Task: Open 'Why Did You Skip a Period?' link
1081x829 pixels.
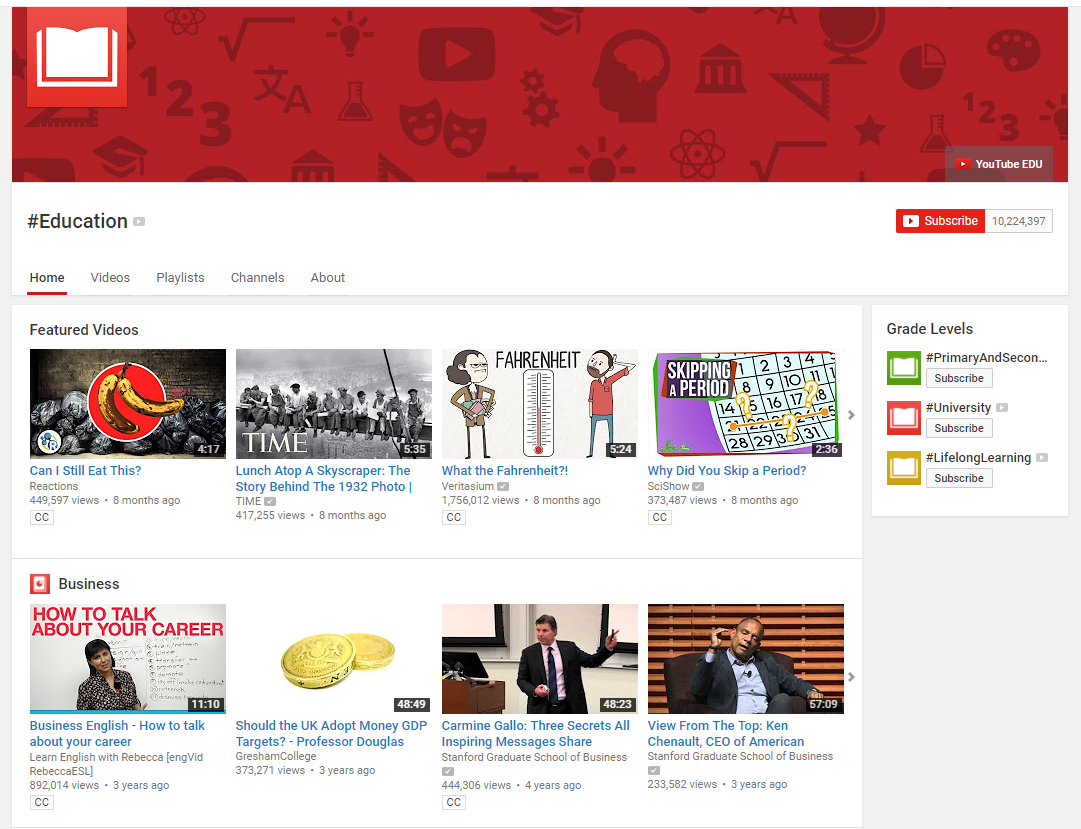Action: (727, 470)
